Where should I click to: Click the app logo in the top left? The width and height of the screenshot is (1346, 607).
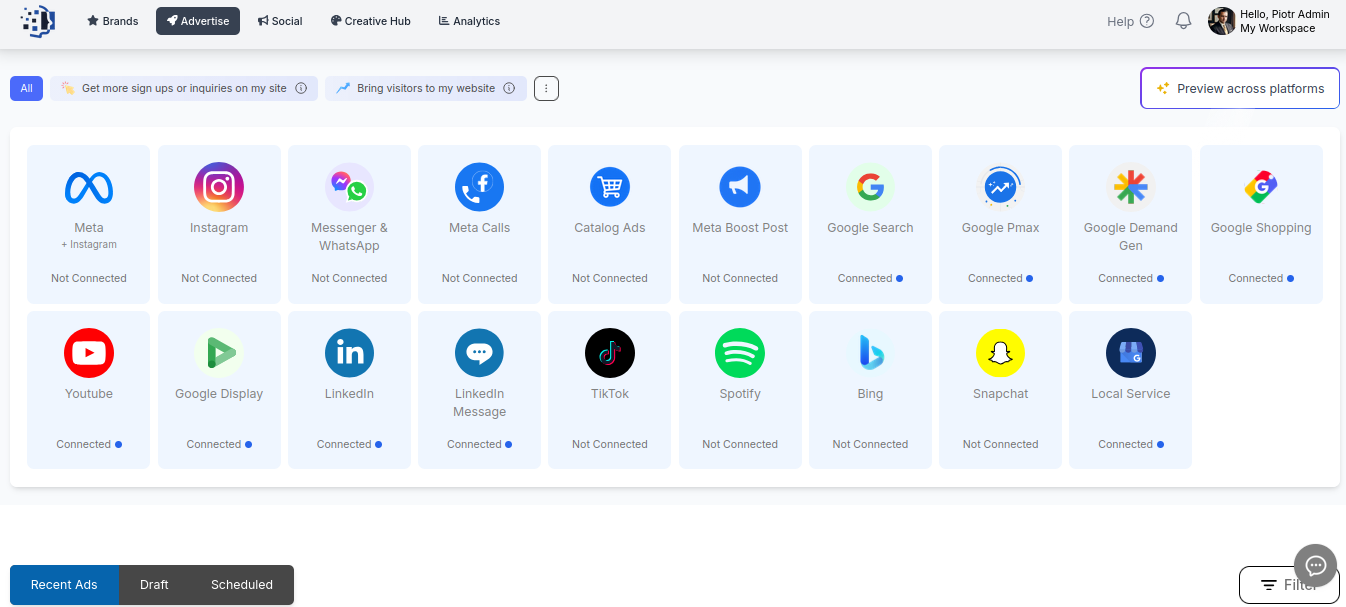pyautogui.click(x=37, y=20)
